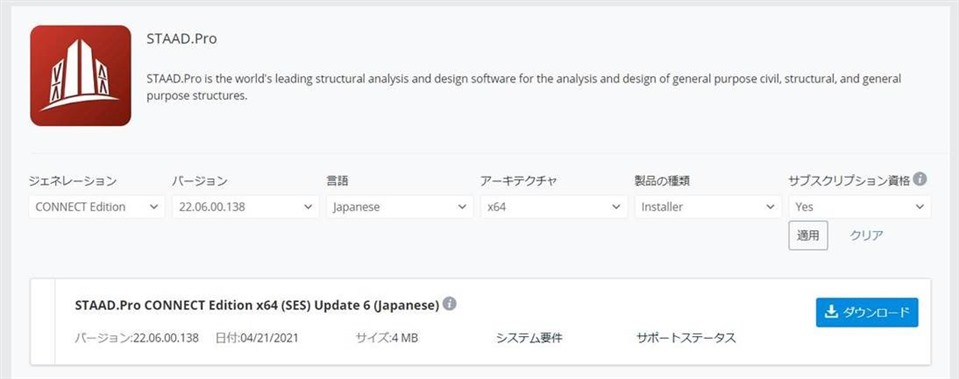Click the download arrow icon in the blue button
The image size is (959, 379).
coord(831,312)
